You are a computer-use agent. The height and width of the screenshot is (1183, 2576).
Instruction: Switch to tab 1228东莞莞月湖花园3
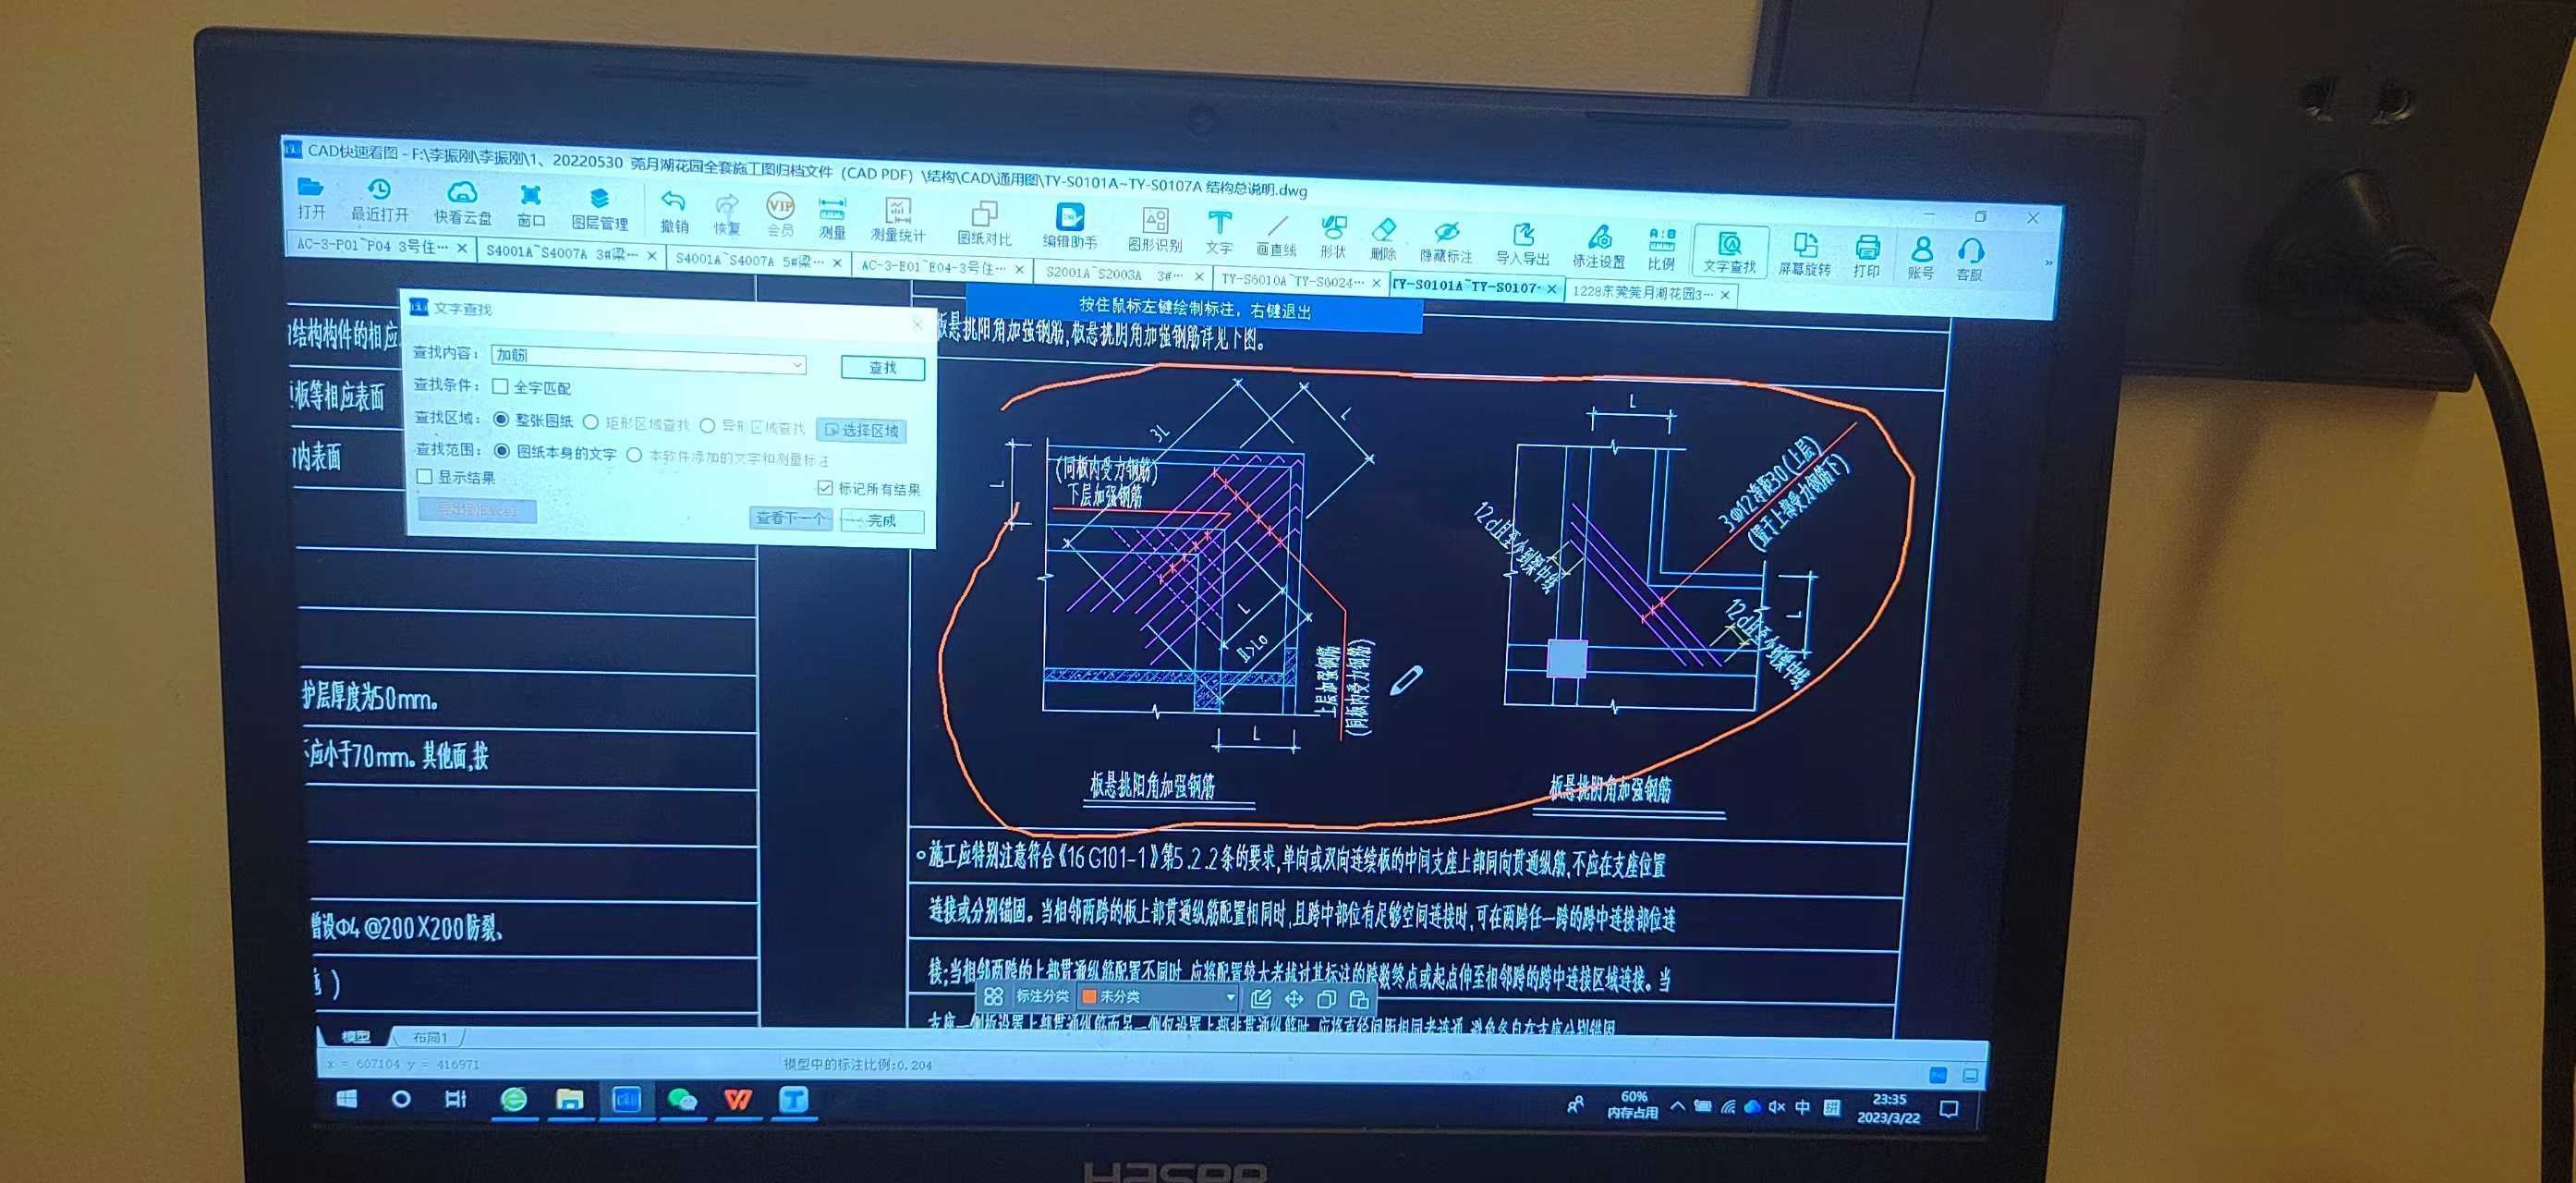1642,293
